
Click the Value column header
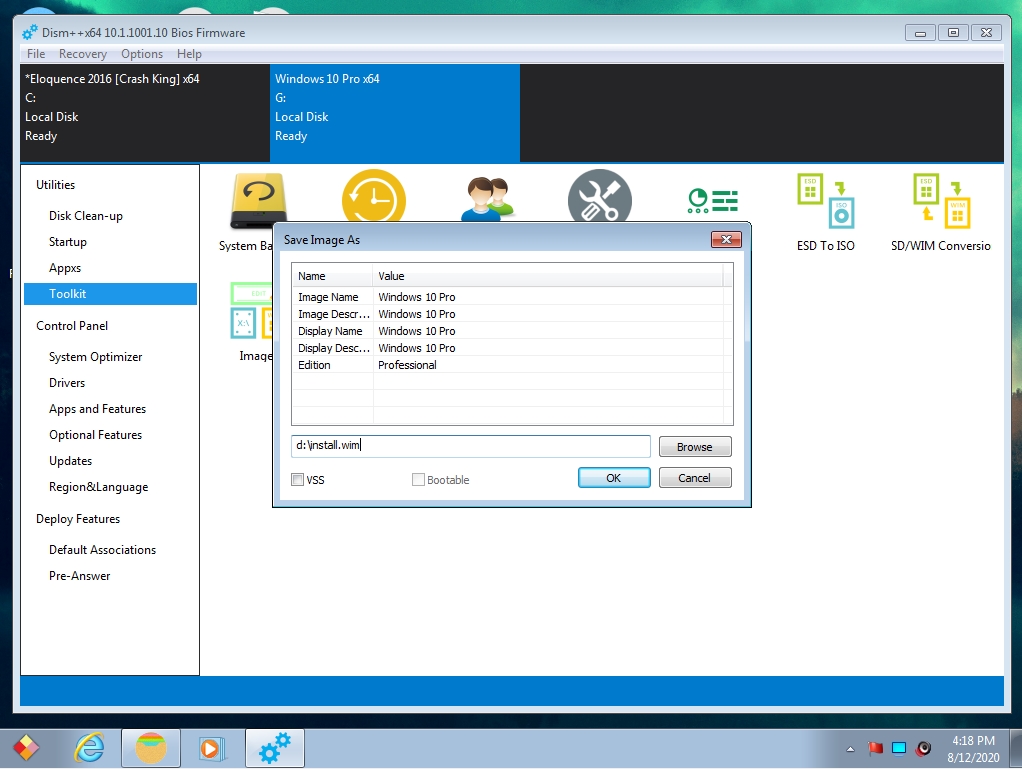(548, 276)
